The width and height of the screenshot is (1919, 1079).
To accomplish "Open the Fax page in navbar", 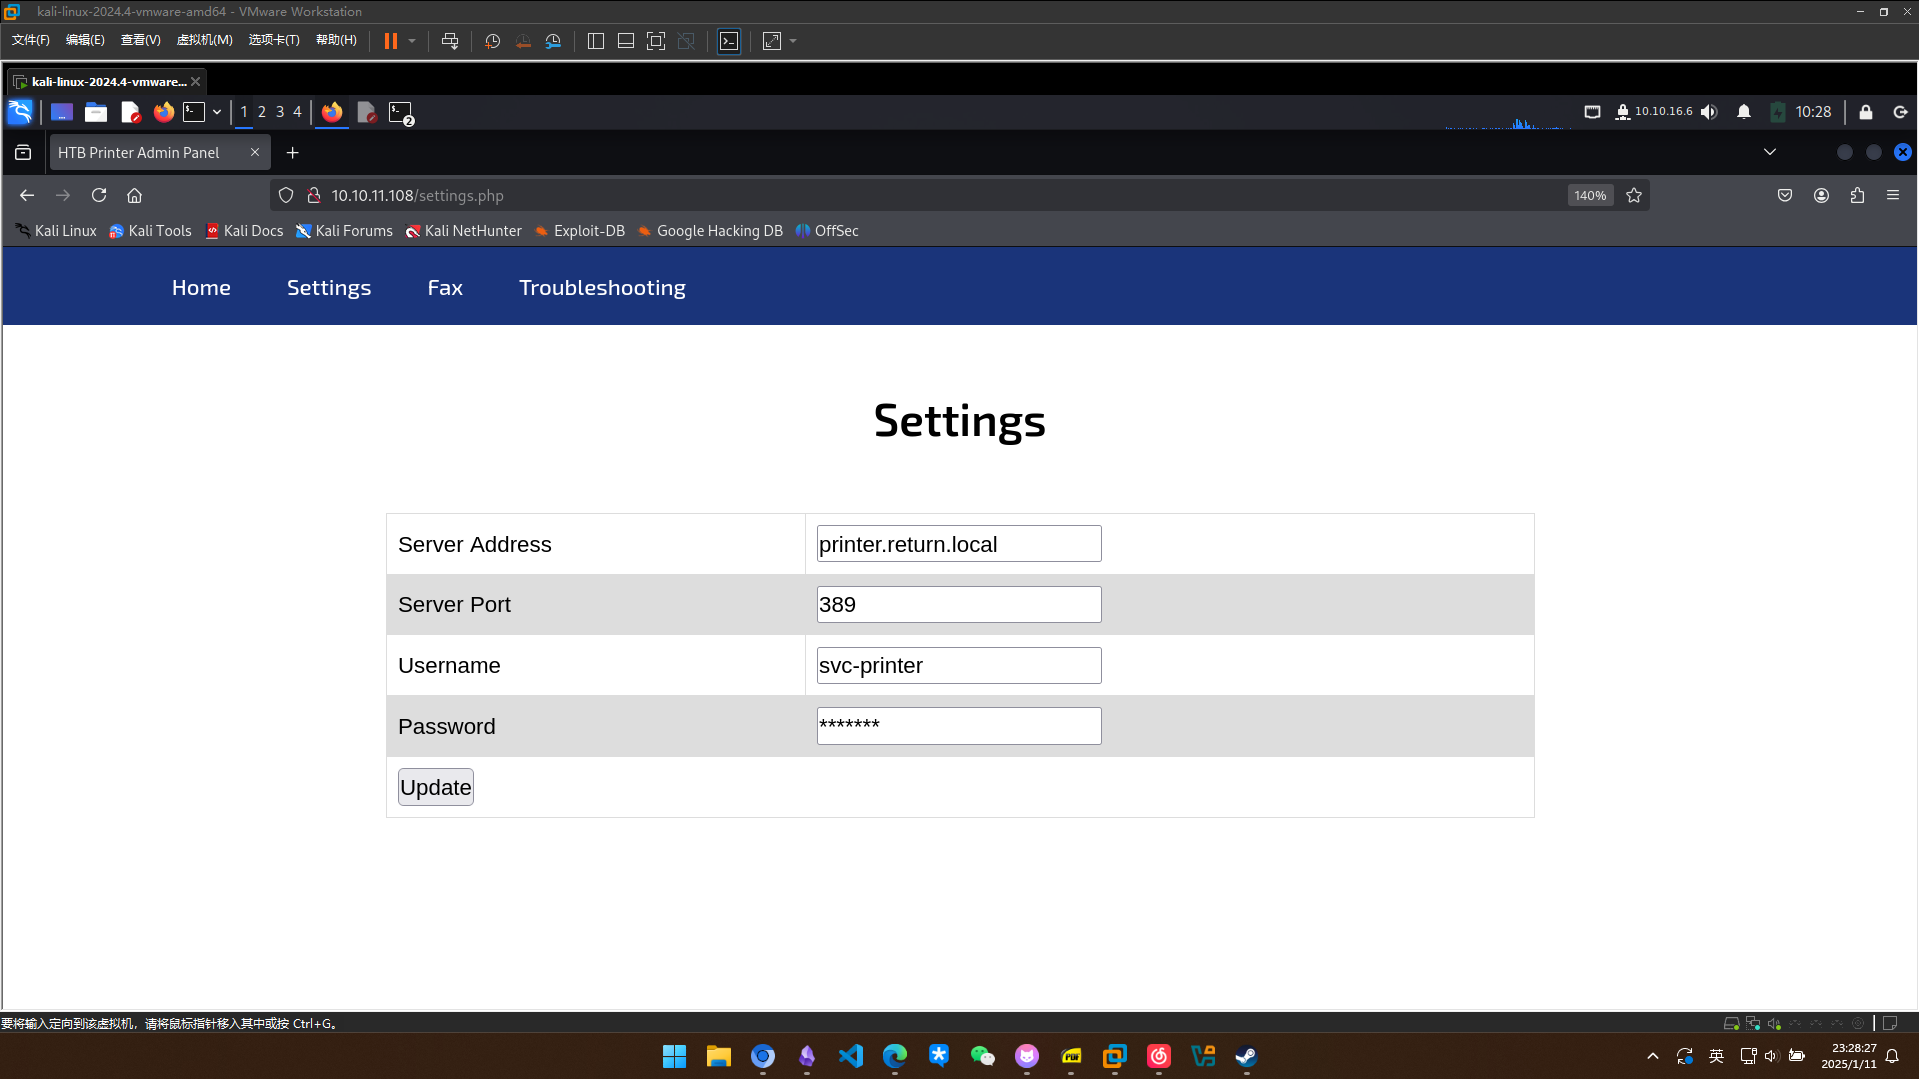I will 445,287.
